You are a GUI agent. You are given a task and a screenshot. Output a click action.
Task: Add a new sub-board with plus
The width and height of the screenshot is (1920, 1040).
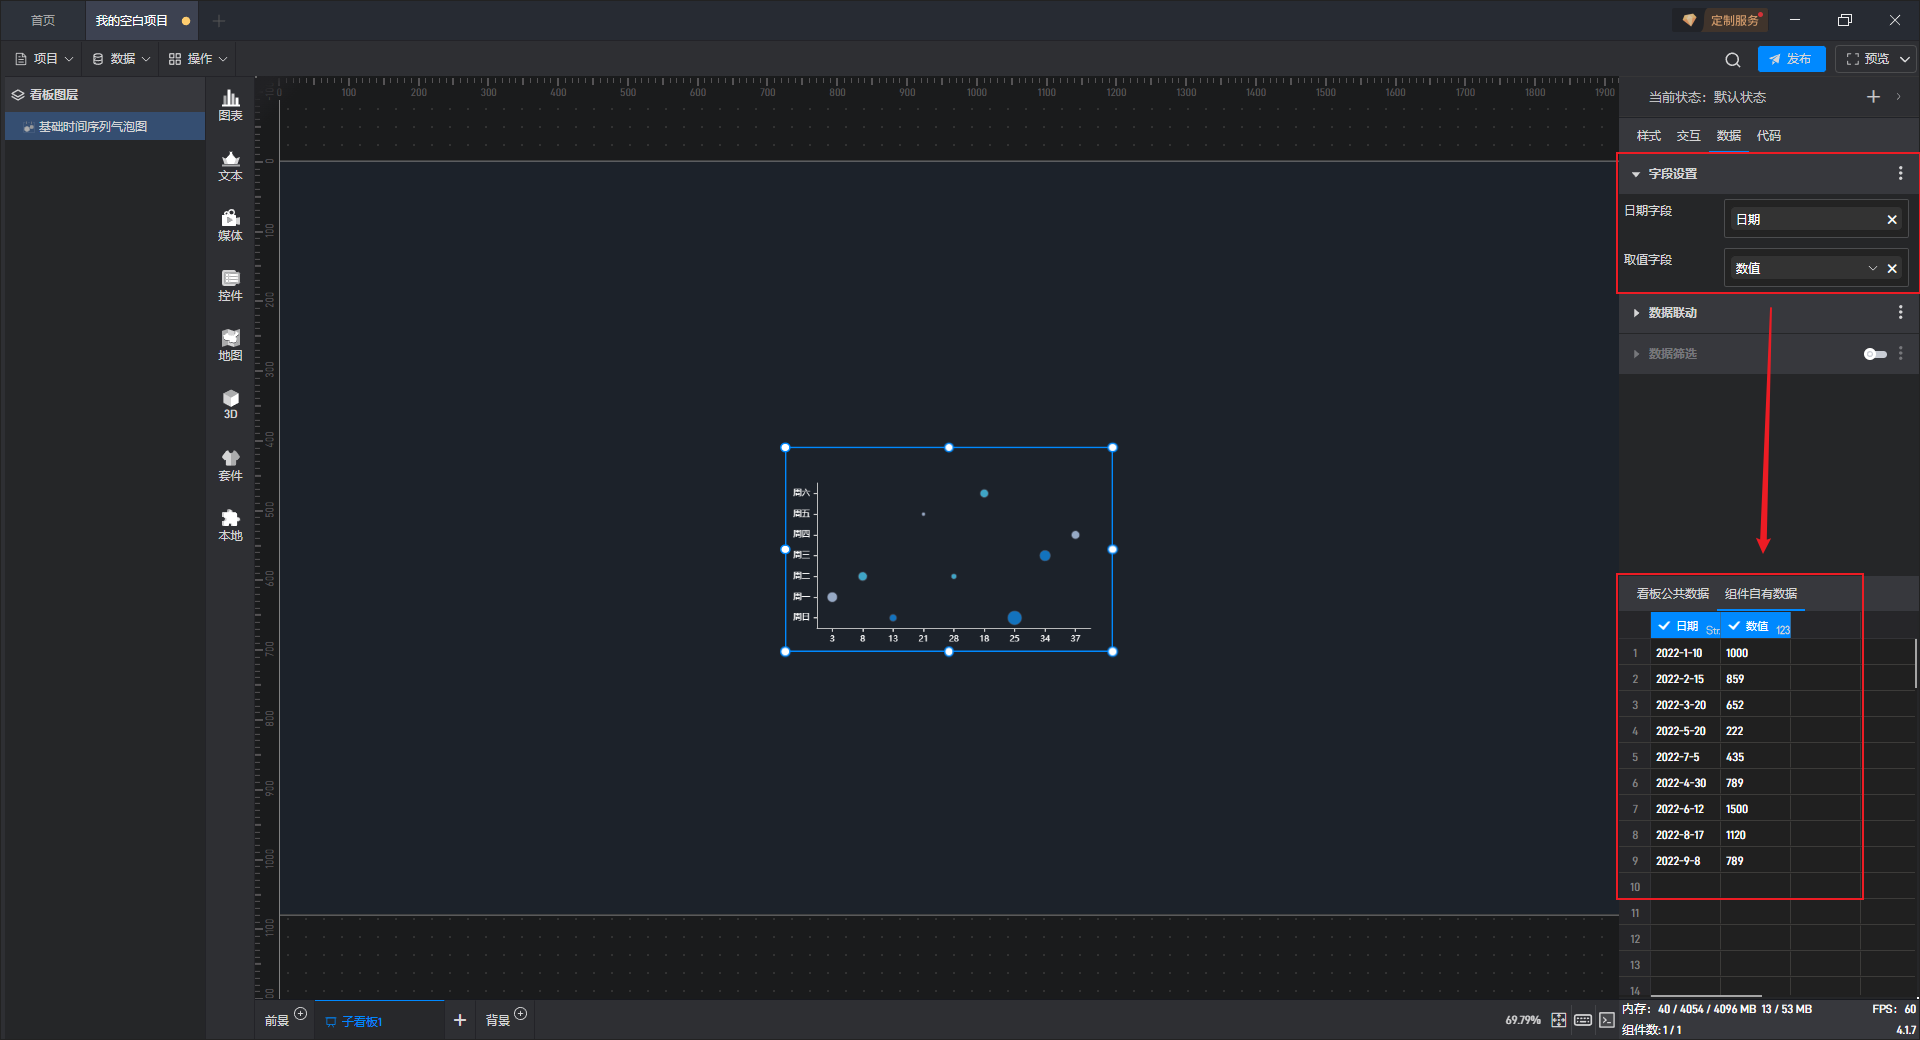[x=460, y=1020]
